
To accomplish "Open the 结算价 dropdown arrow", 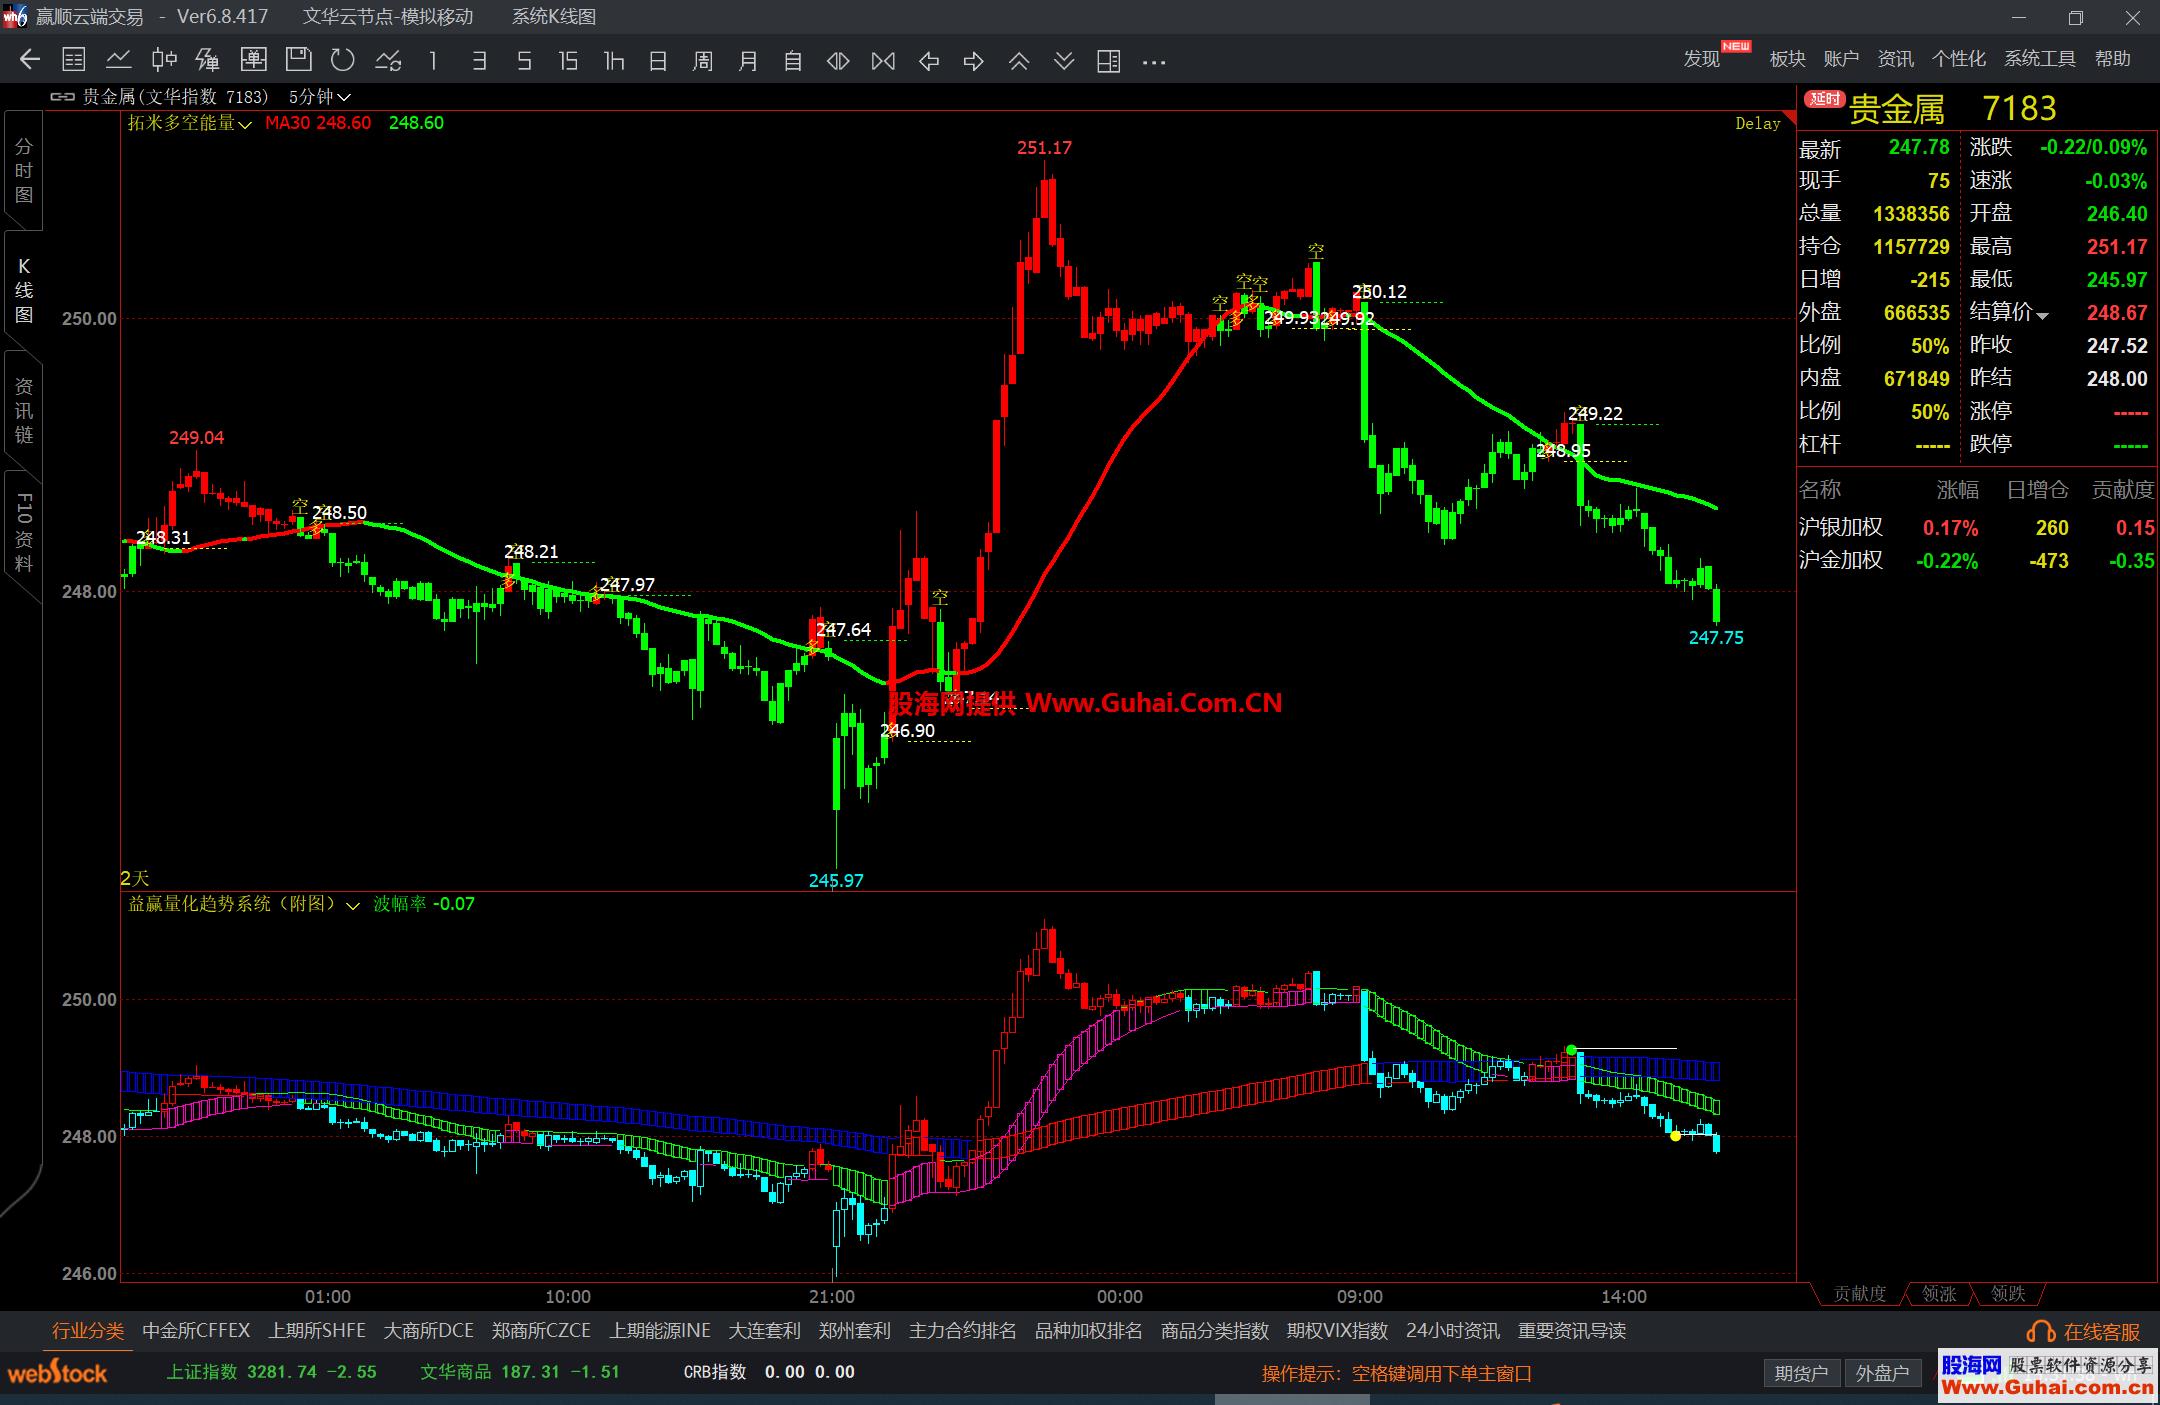I will 2043,315.
